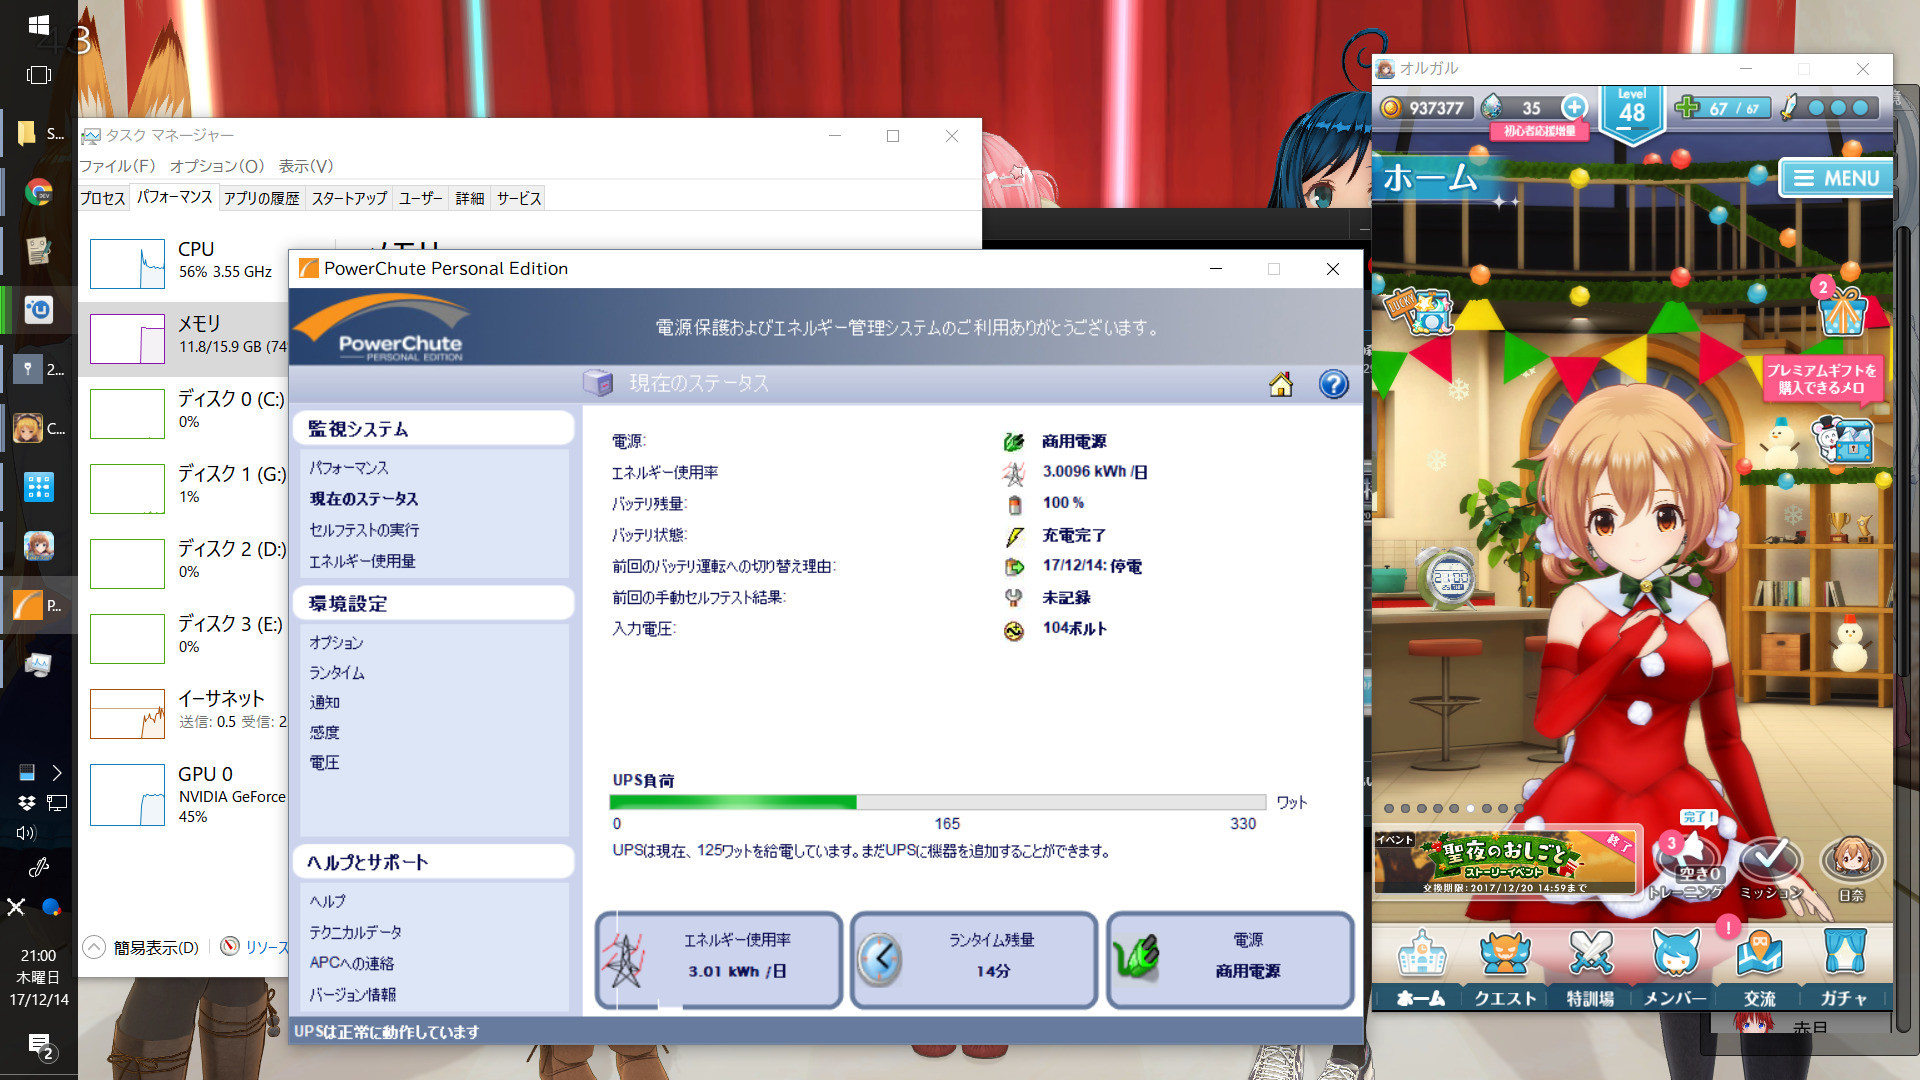
Task: Open the training hand icon with badge
Action: (1688, 858)
